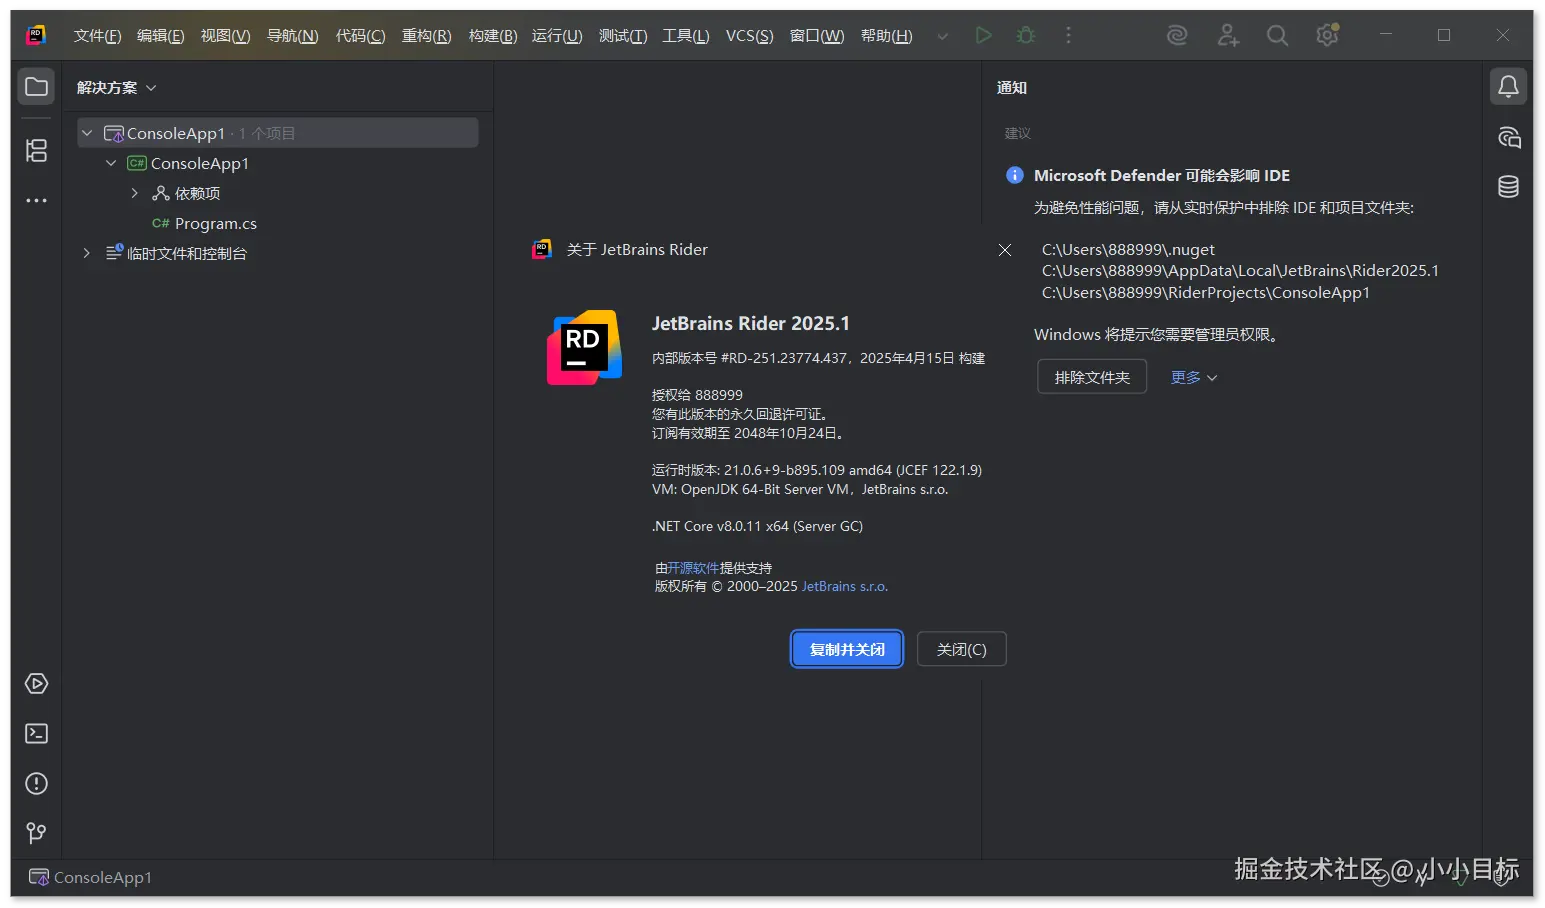Open the 窗口(W) menu
Viewport: 1545px width, 908px height.
[817, 36]
